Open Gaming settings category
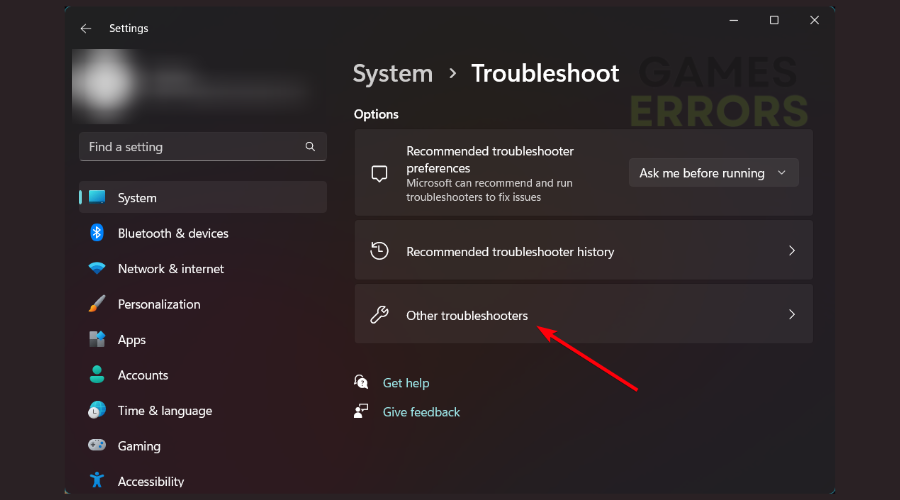The height and width of the screenshot is (500, 900). pos(139,446)
